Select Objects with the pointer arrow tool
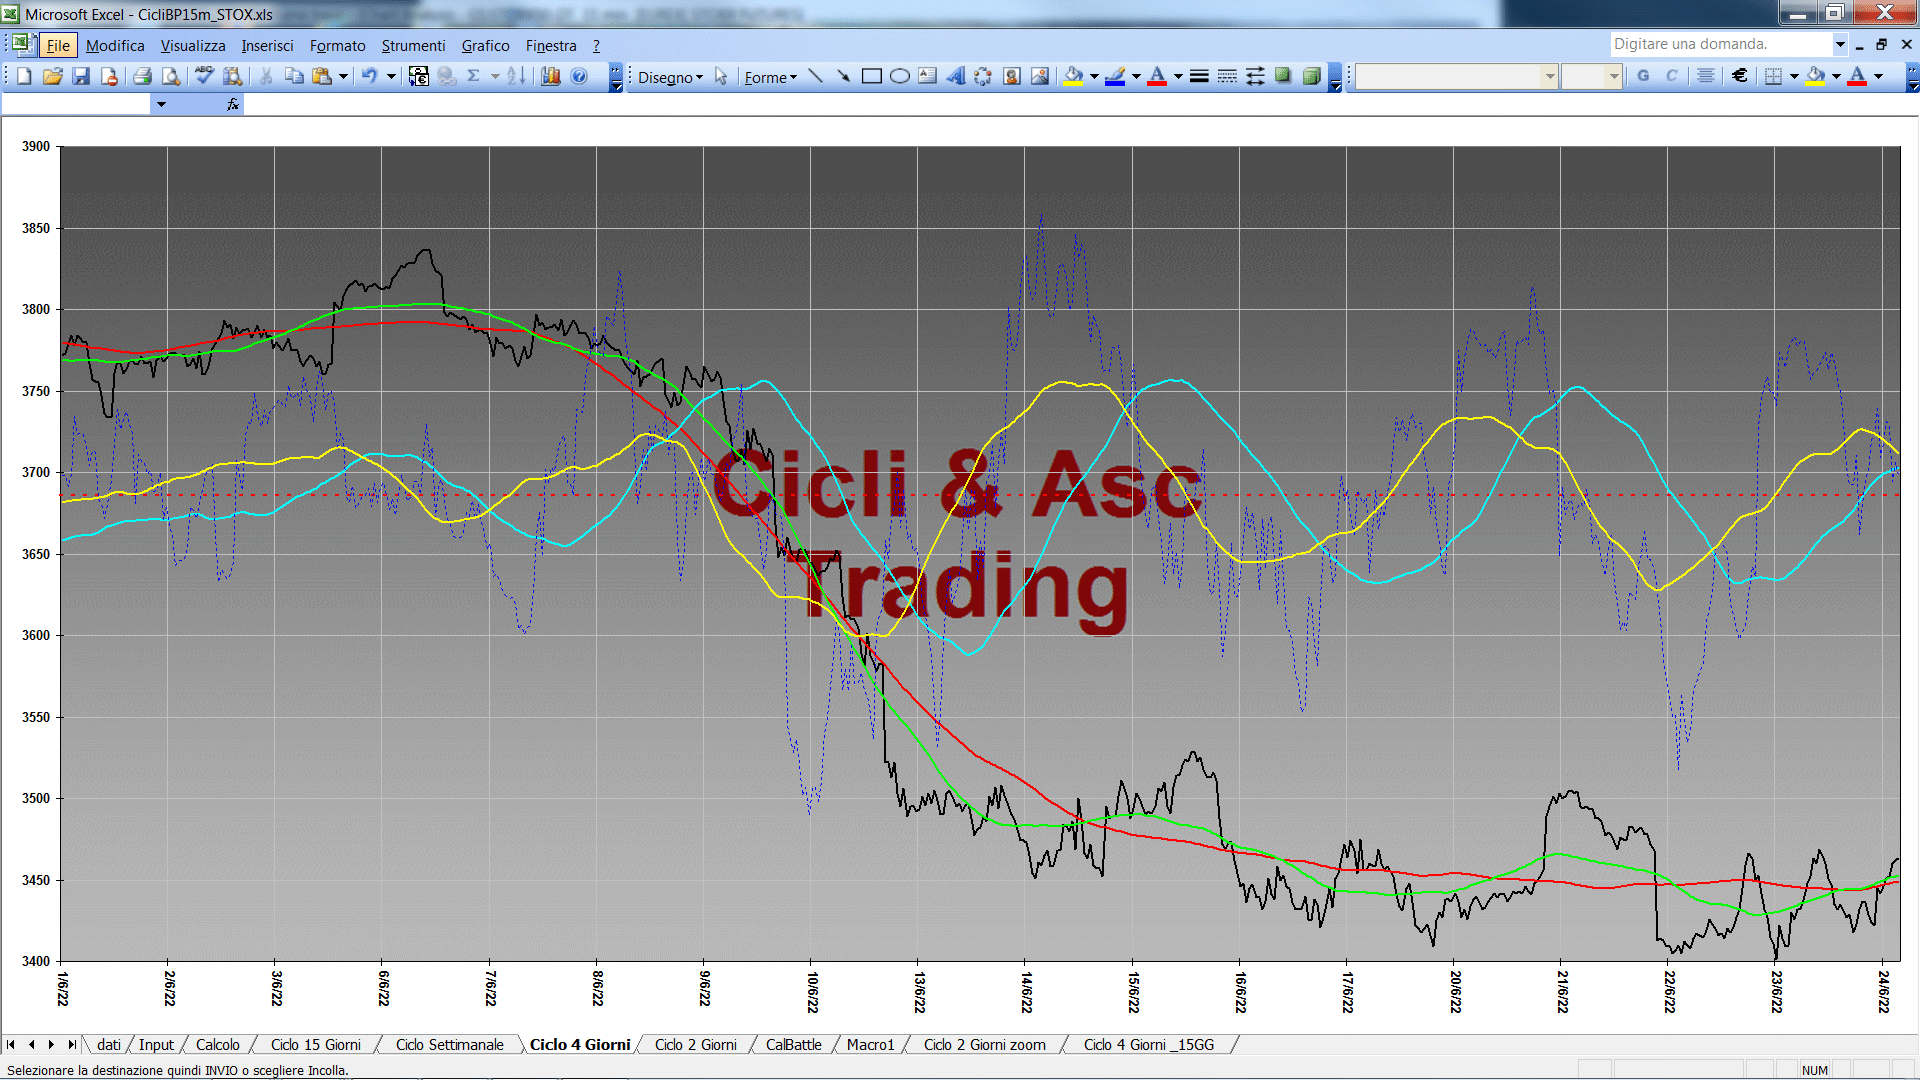The width and height of the screenshot is (1920, 1080). (721, 77)
